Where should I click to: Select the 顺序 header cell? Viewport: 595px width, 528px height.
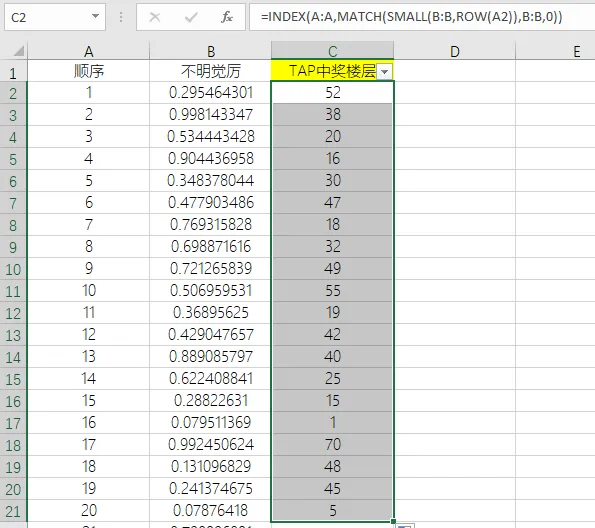coord(88,71)
